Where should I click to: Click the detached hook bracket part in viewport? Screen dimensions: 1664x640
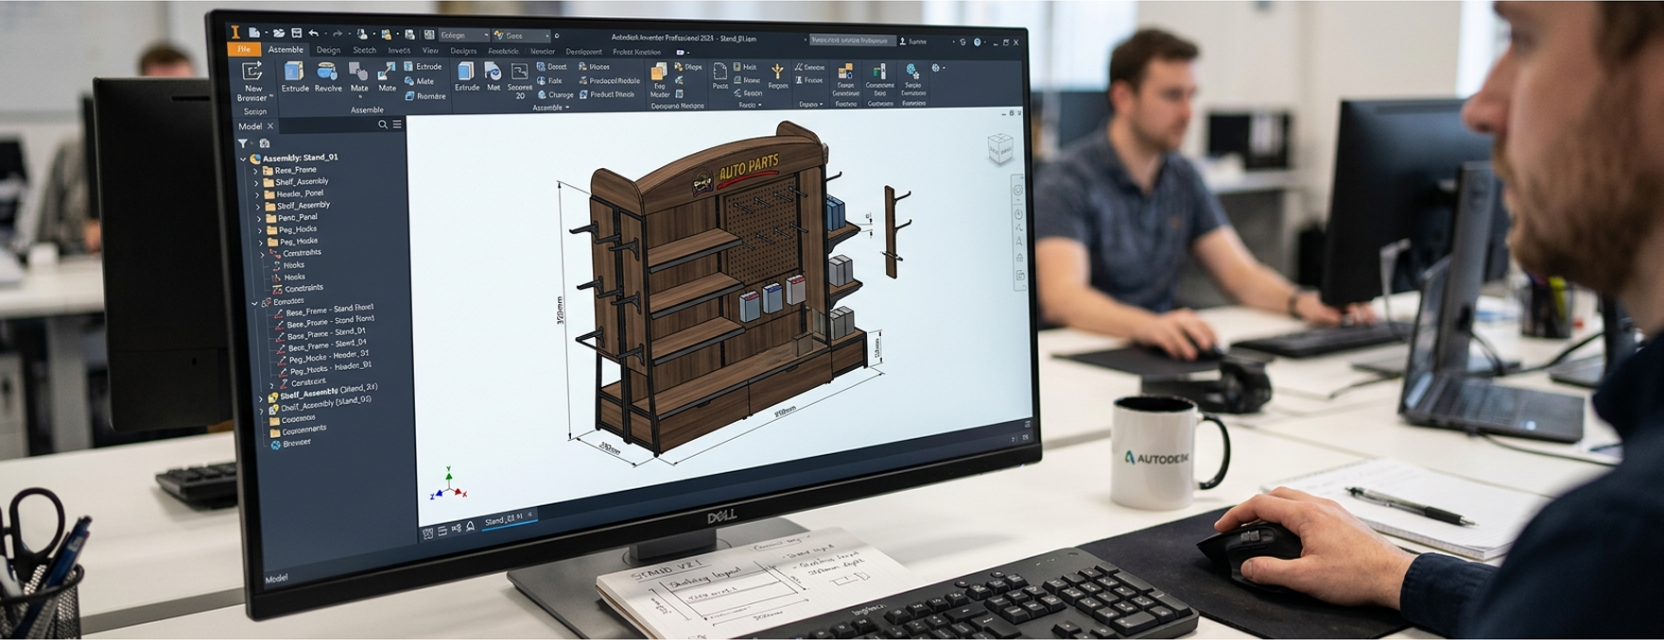[897, 231]
